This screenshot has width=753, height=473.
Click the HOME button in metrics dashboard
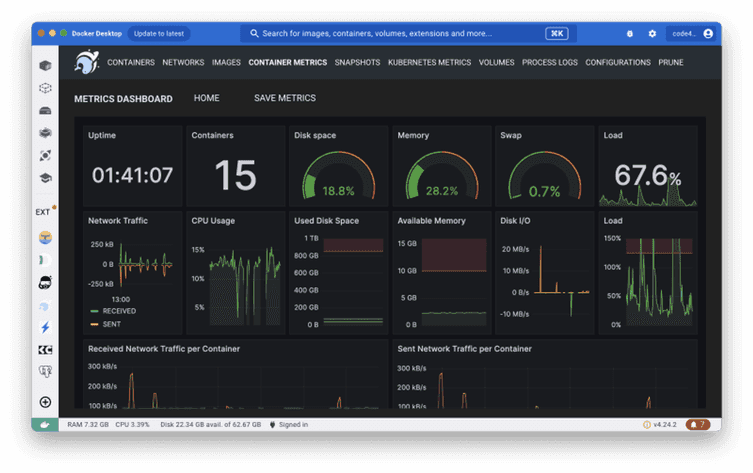tap(206, 98)
